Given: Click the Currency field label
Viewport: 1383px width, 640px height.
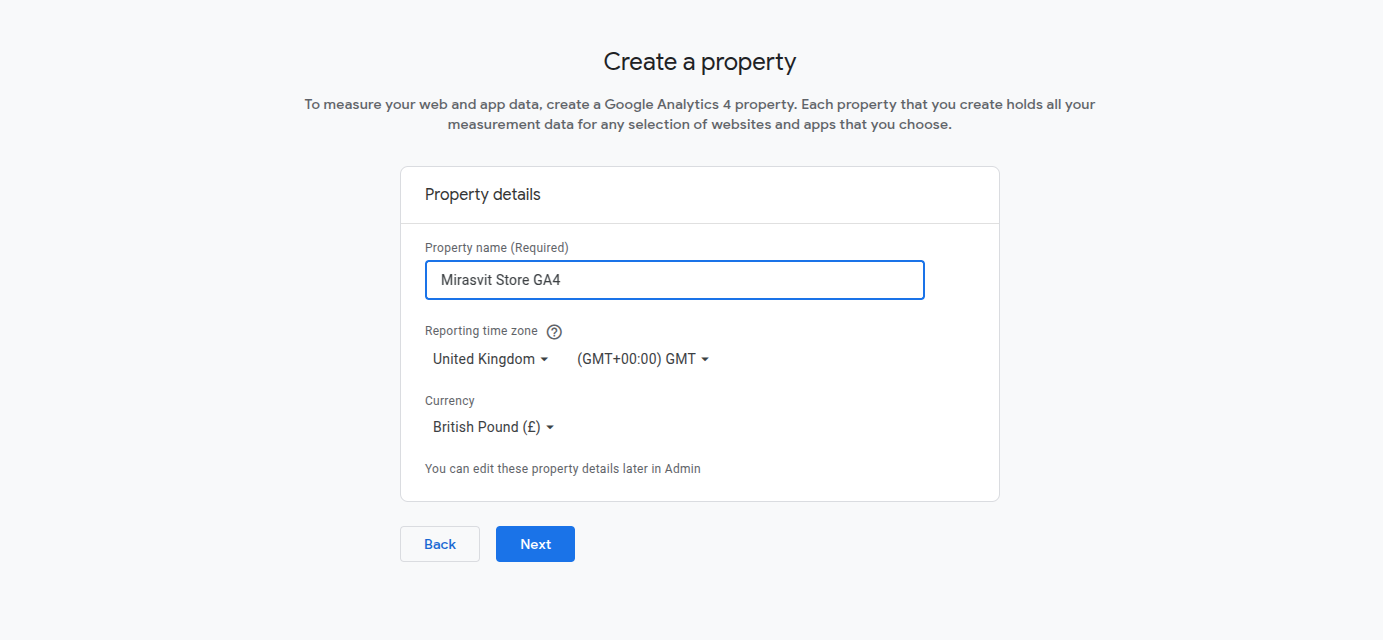Looking at the screenshot, I should pos(449,400).
